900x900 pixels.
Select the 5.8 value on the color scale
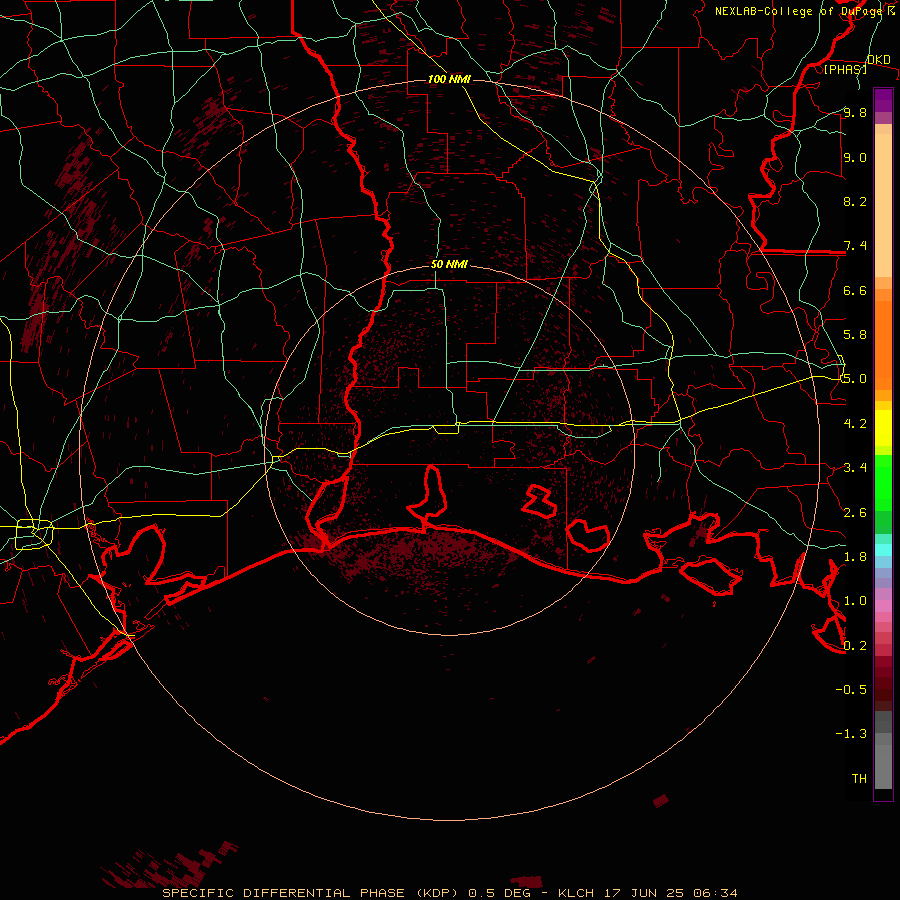tap(855, 335)
